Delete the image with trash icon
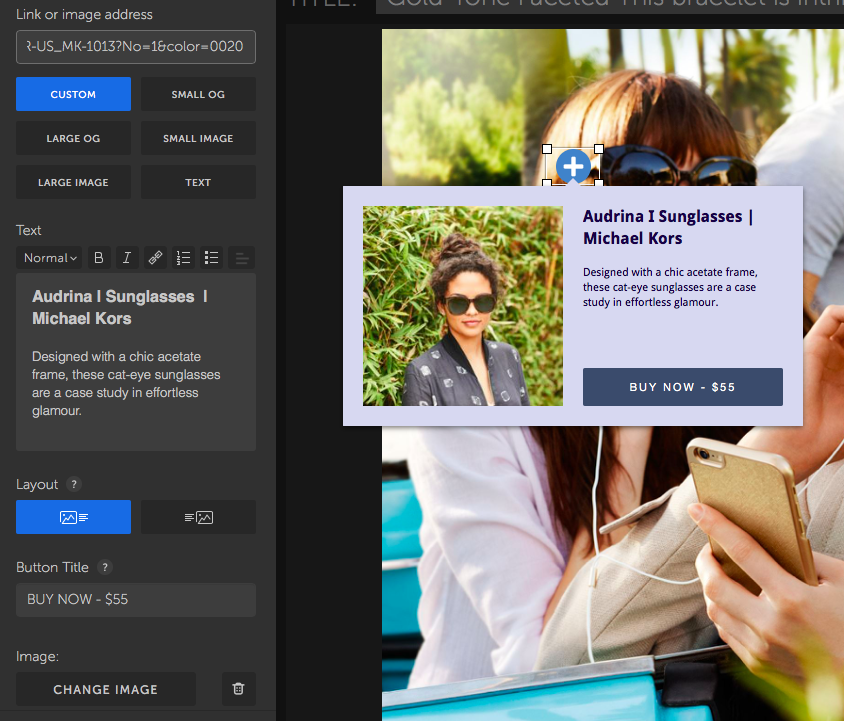The width and height of the screenshot is (844, 721). tap(238, 689)
